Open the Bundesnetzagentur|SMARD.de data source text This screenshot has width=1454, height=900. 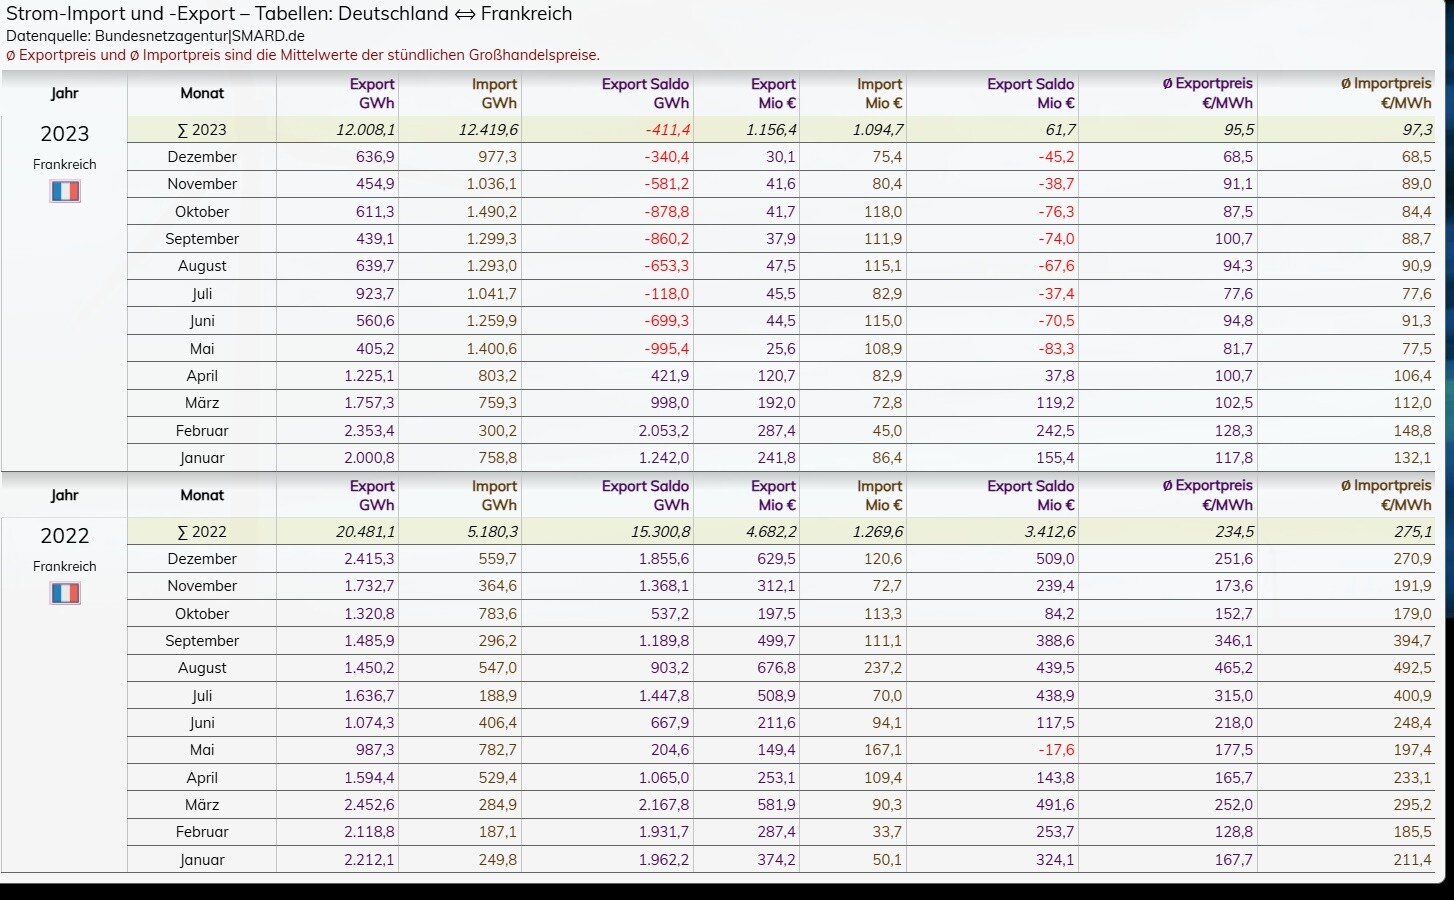tap(199, 36)
